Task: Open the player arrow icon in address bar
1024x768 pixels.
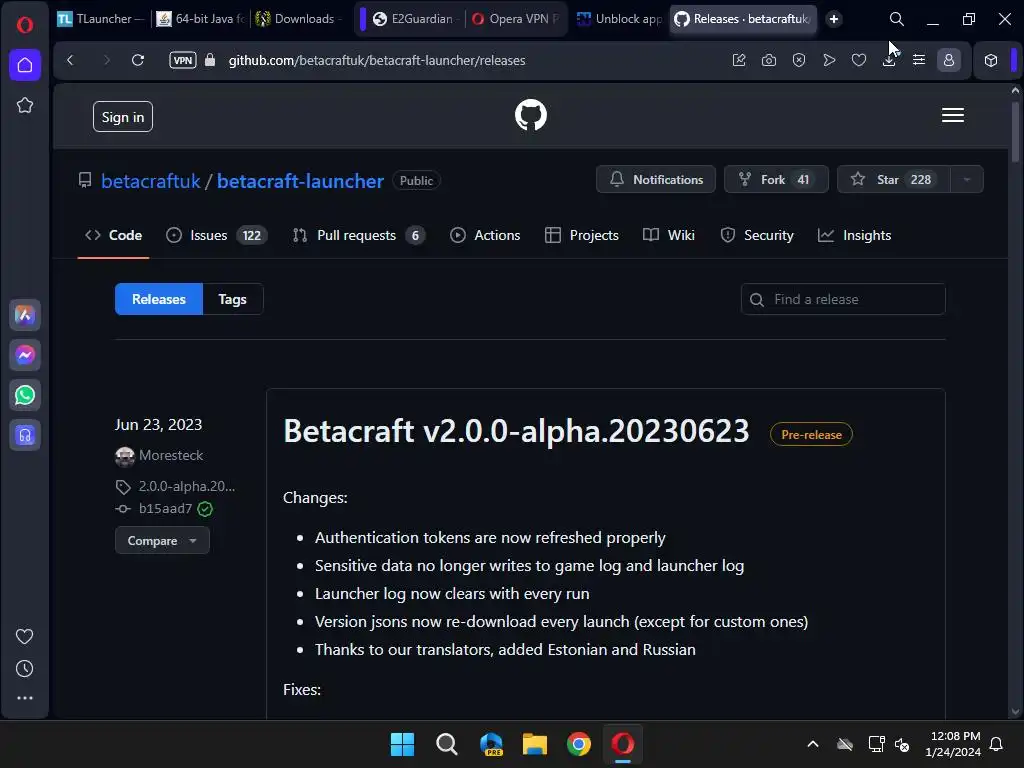Action: [829, 60]
